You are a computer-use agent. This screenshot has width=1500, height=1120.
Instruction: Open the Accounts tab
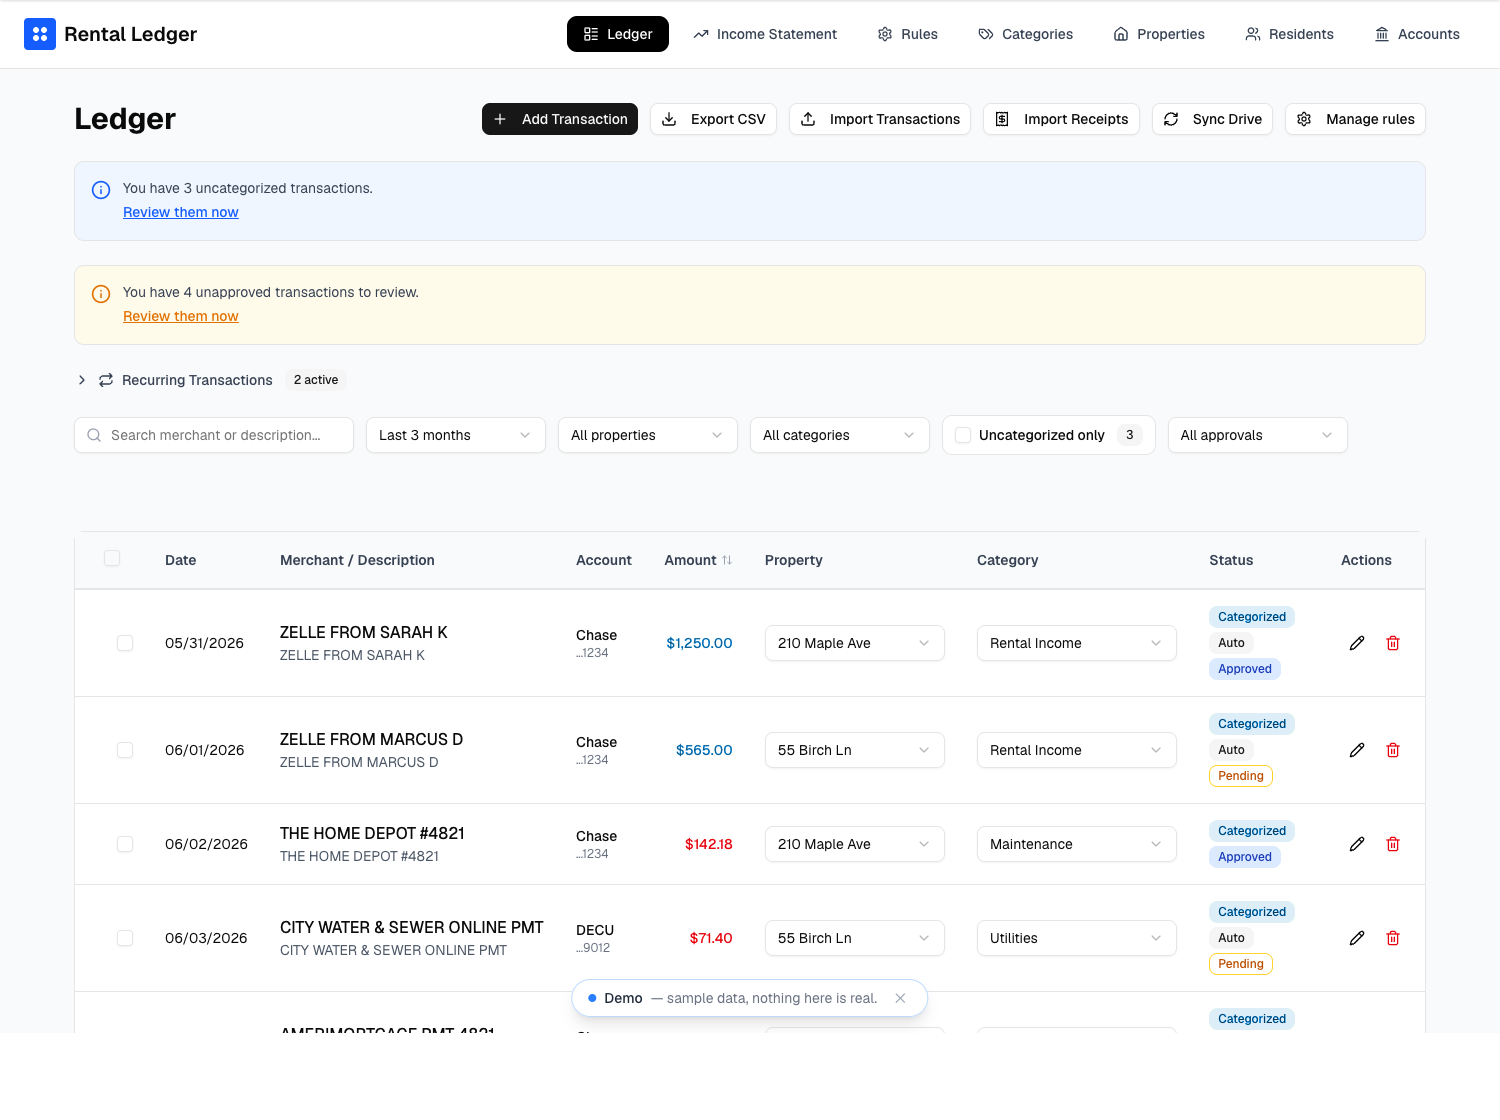point(1417,34)
